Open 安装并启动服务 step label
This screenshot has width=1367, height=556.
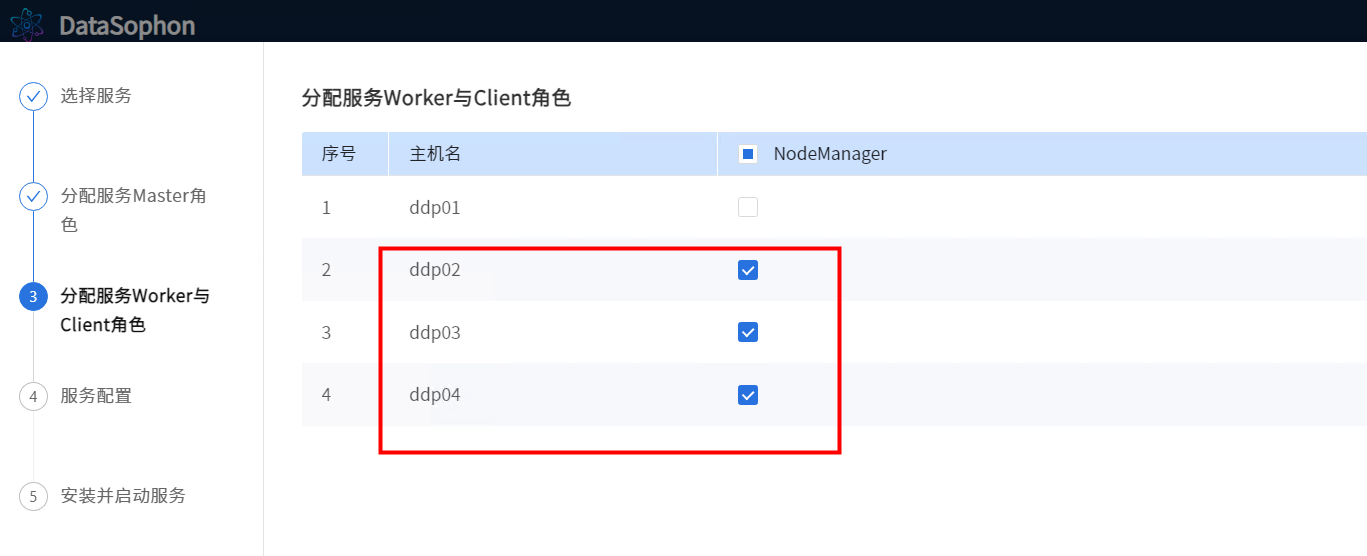(x=123, y=496)
